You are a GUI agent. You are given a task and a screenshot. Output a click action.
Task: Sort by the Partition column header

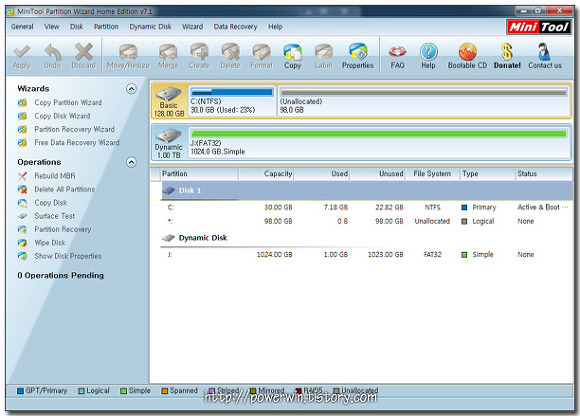click(x=199, y=174)
